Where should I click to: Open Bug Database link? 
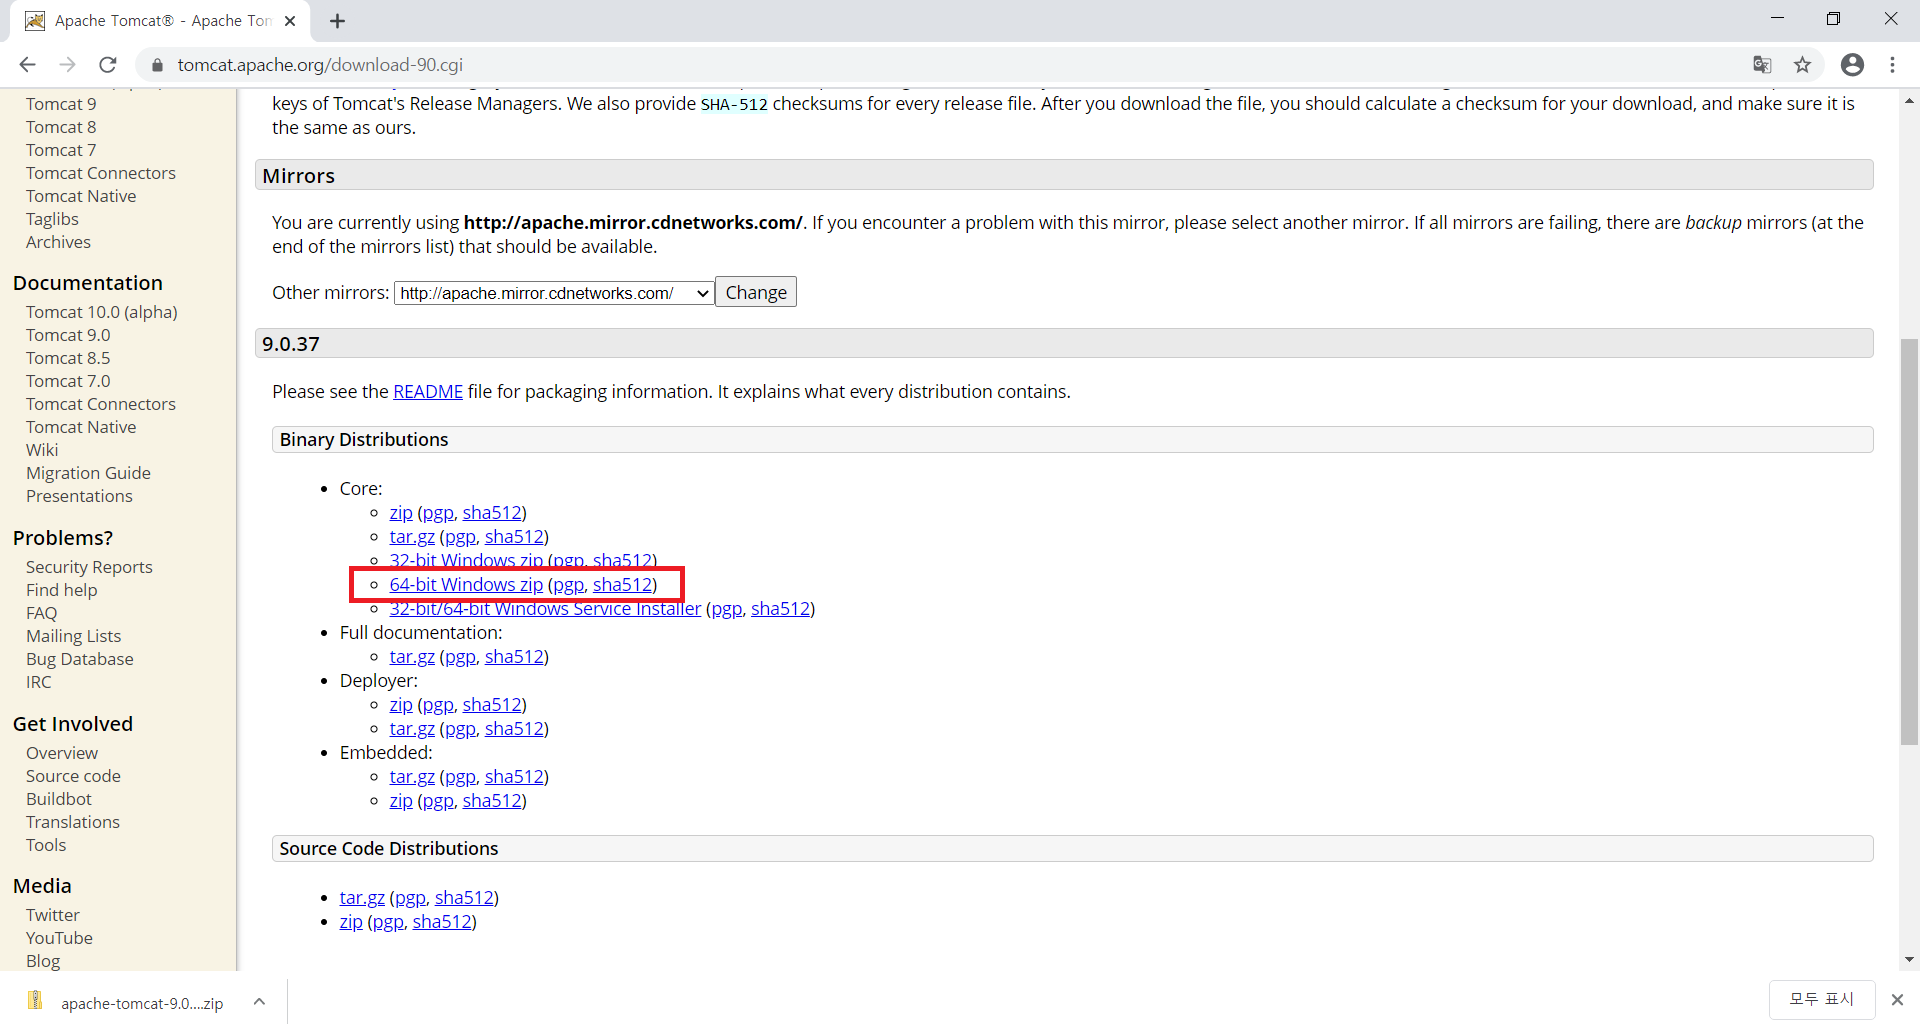(80, 659)
